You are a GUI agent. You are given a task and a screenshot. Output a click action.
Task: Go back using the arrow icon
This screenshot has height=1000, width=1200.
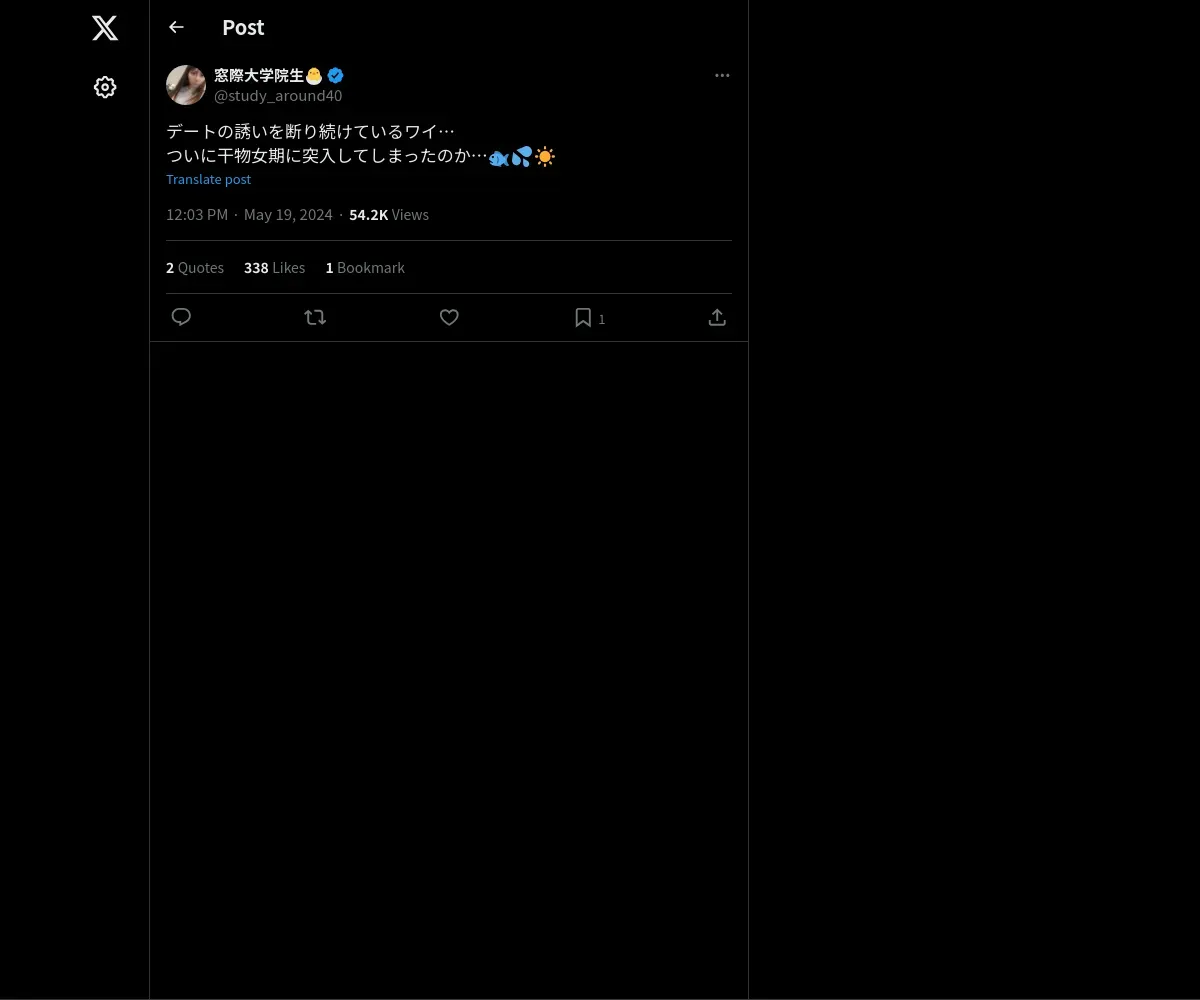(176, 27)
